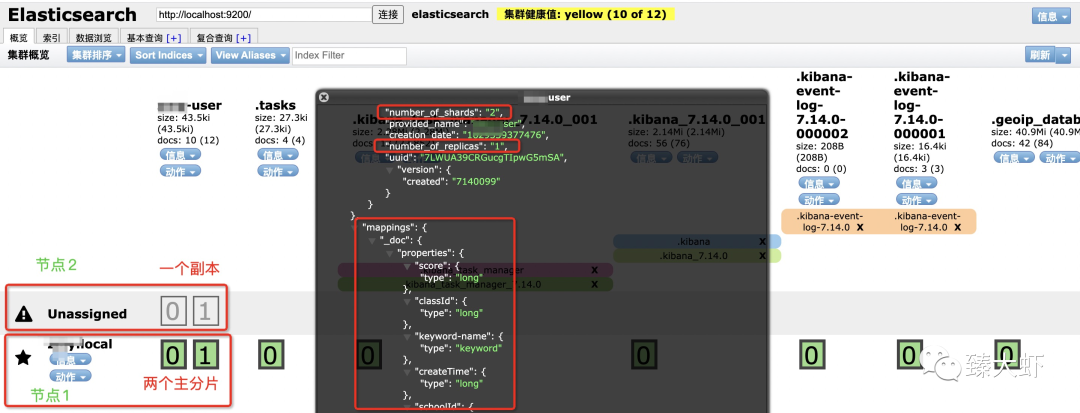The height and width of the screenshot is (413, 1080).
Task: Select unassigned replica shard 1
Action: [205, 313]
